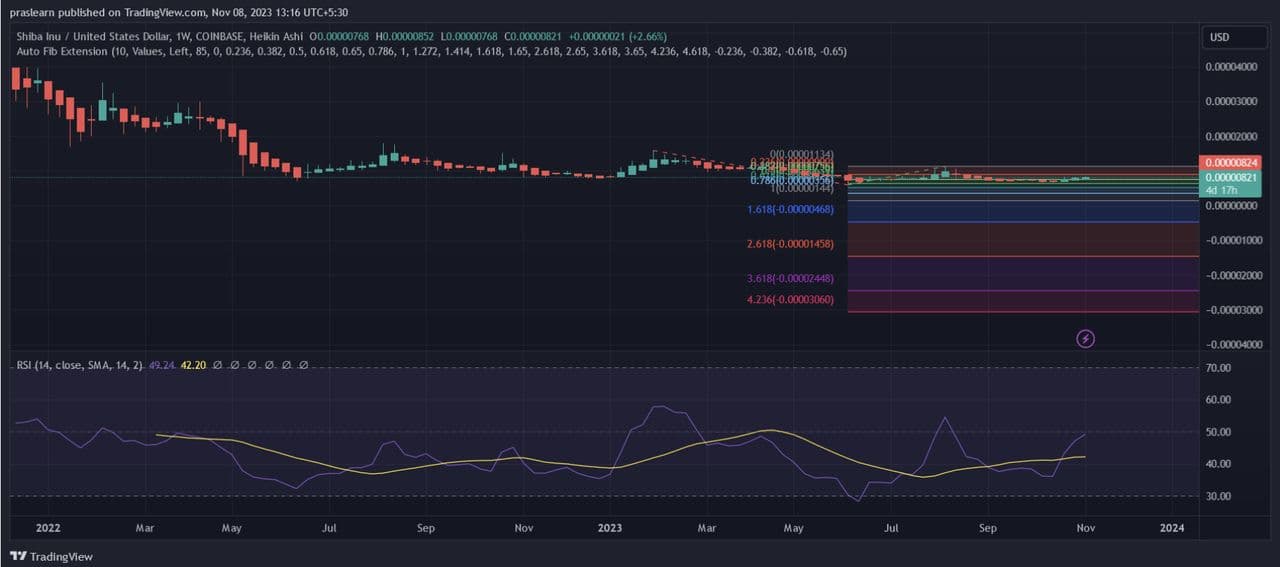Viewport: 1280px width, 567px height.
Task: Click the green 0.00000821 current price label
Action: 1231,176
